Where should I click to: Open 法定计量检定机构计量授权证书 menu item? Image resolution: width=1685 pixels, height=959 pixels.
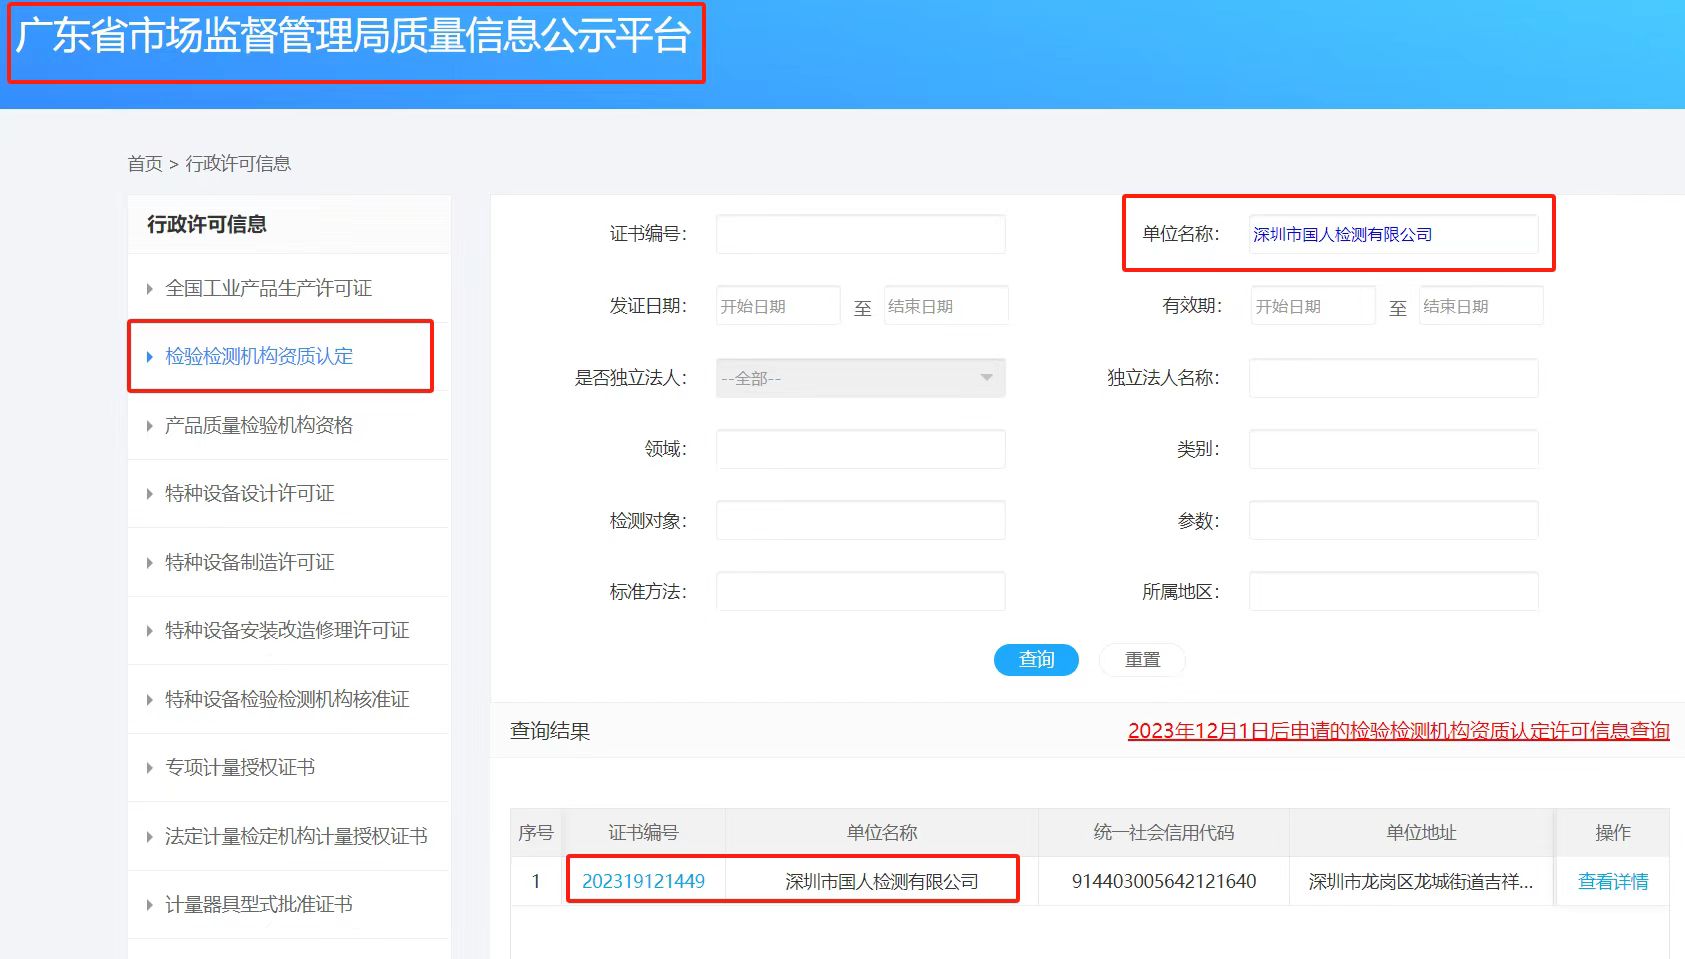pyautogui.click(x=296, y=836)
